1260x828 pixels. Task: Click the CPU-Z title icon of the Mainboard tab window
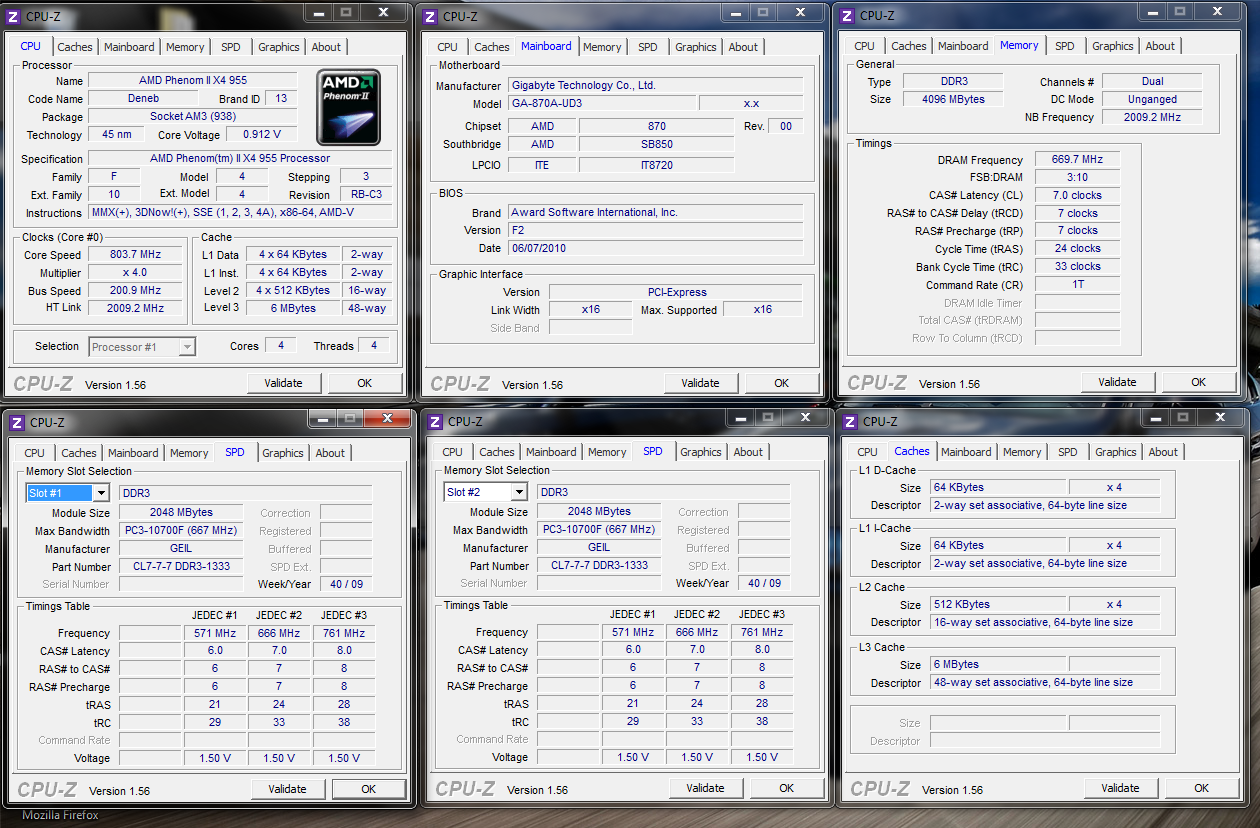coord(430,16)
